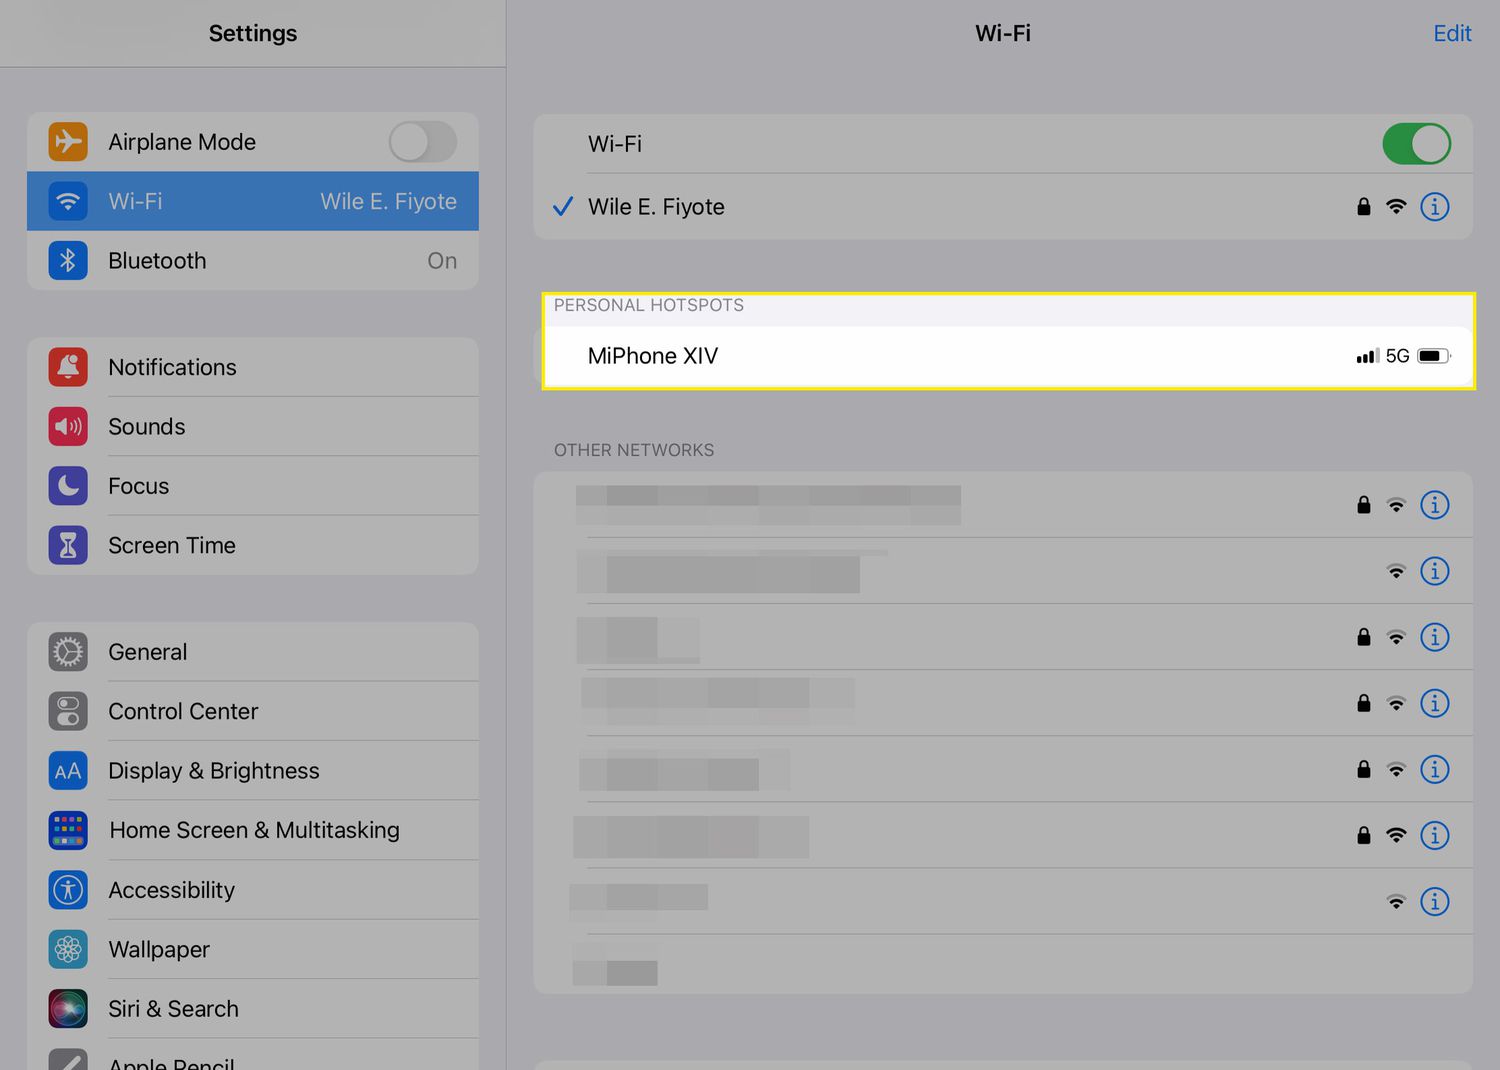Turn off the Wi-Fi switch

tap(1416, 144)
